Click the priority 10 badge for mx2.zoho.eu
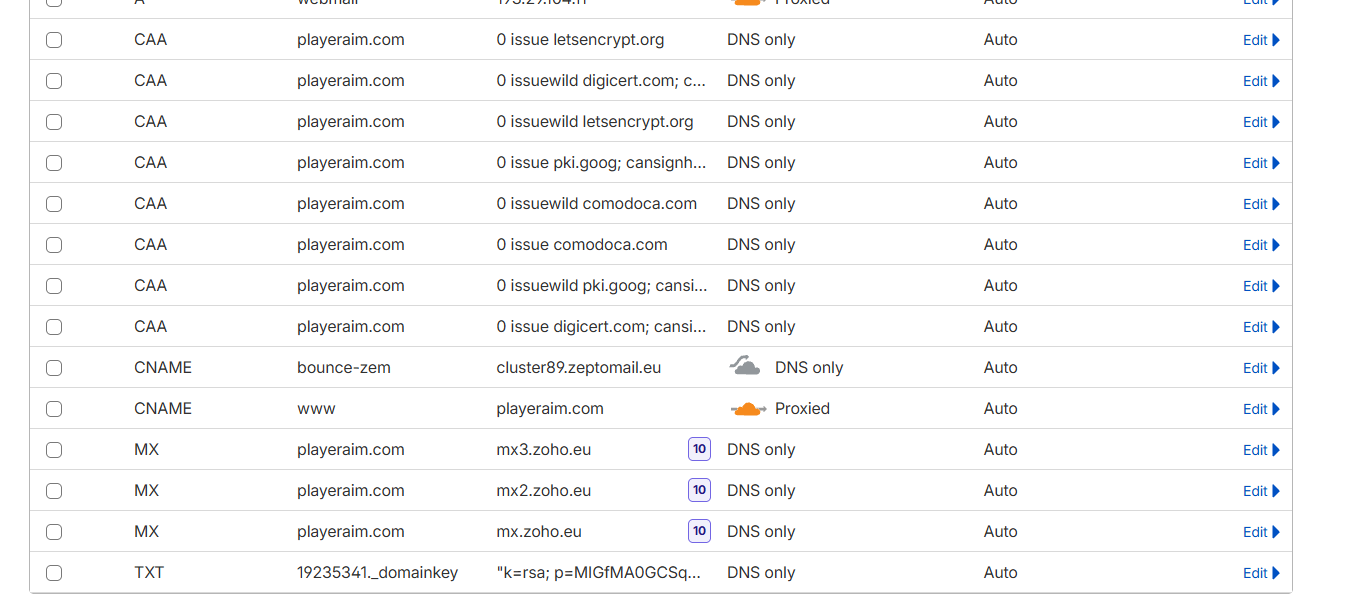Viewport: 1350px width, 605px height. pos(699,490)
